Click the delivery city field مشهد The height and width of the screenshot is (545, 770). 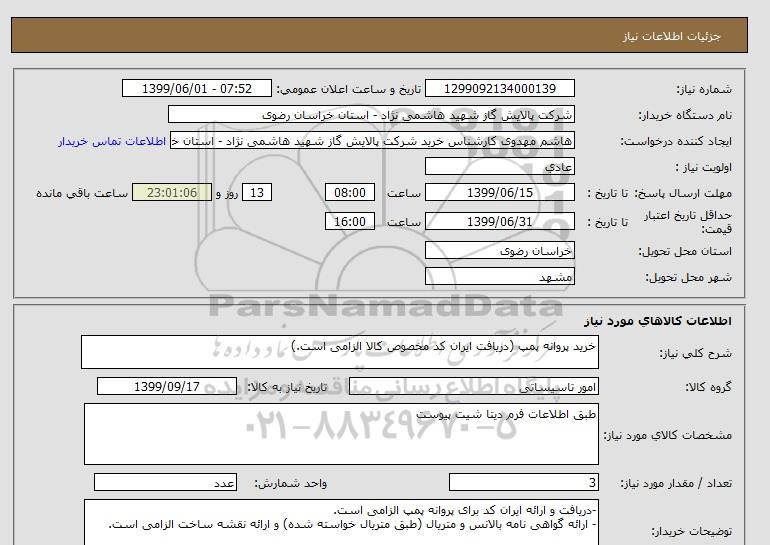499,276
